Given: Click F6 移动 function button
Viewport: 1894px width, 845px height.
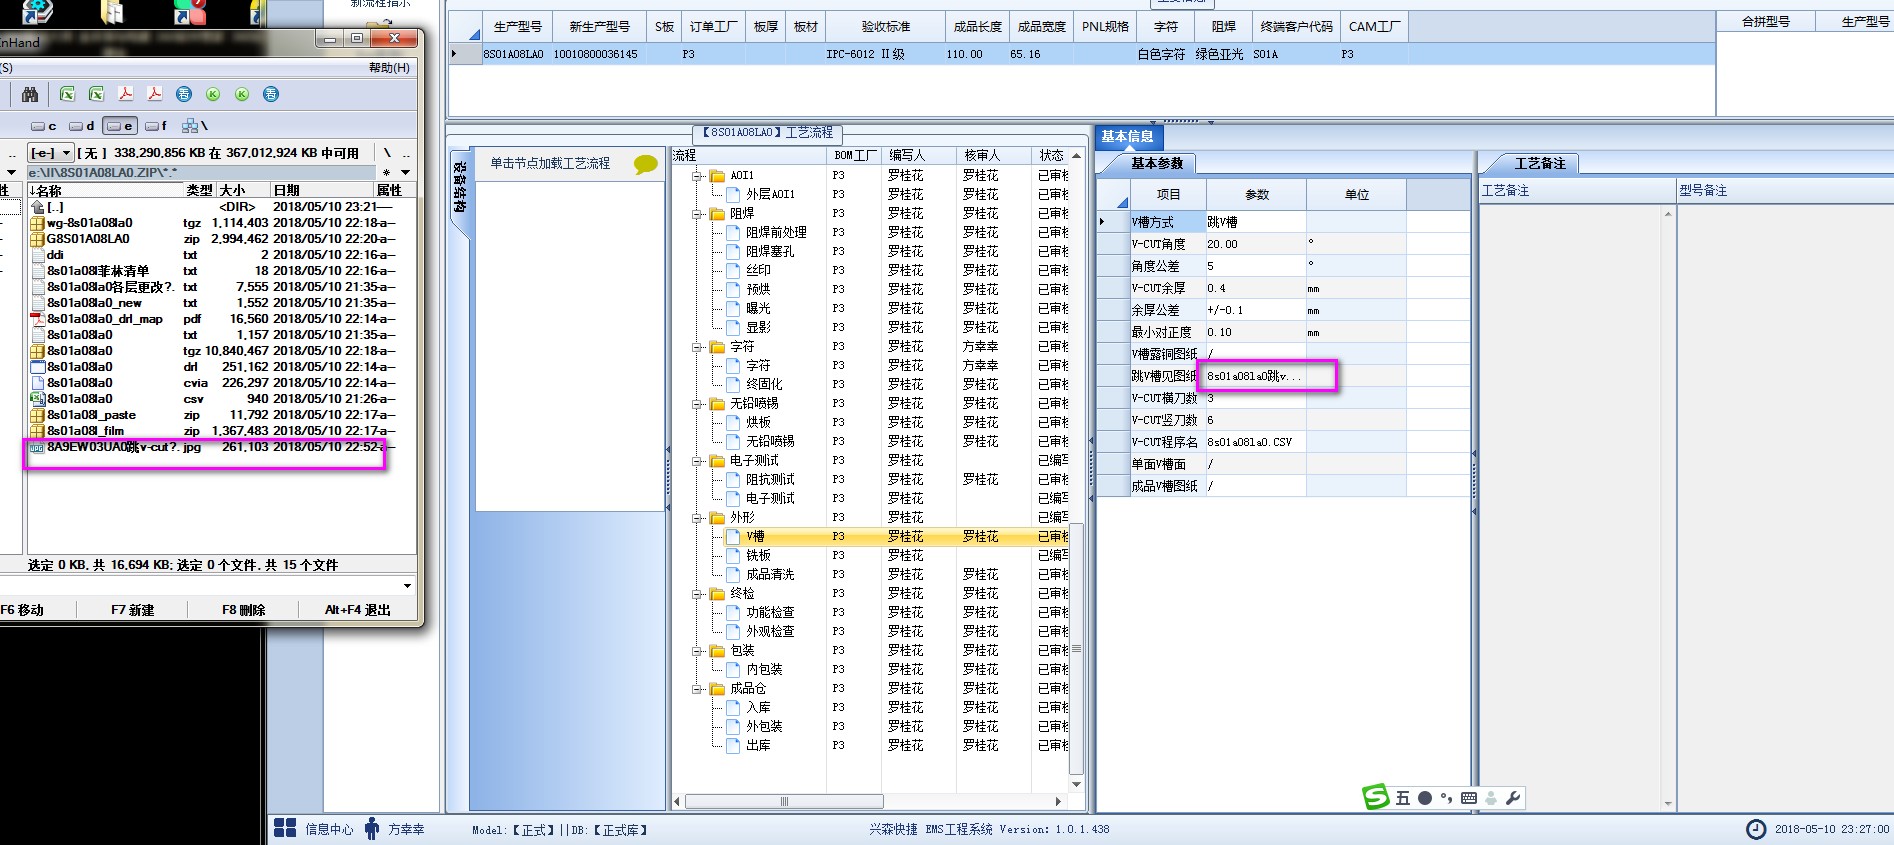Looking at the screenshot, I should tap(22, 610).
